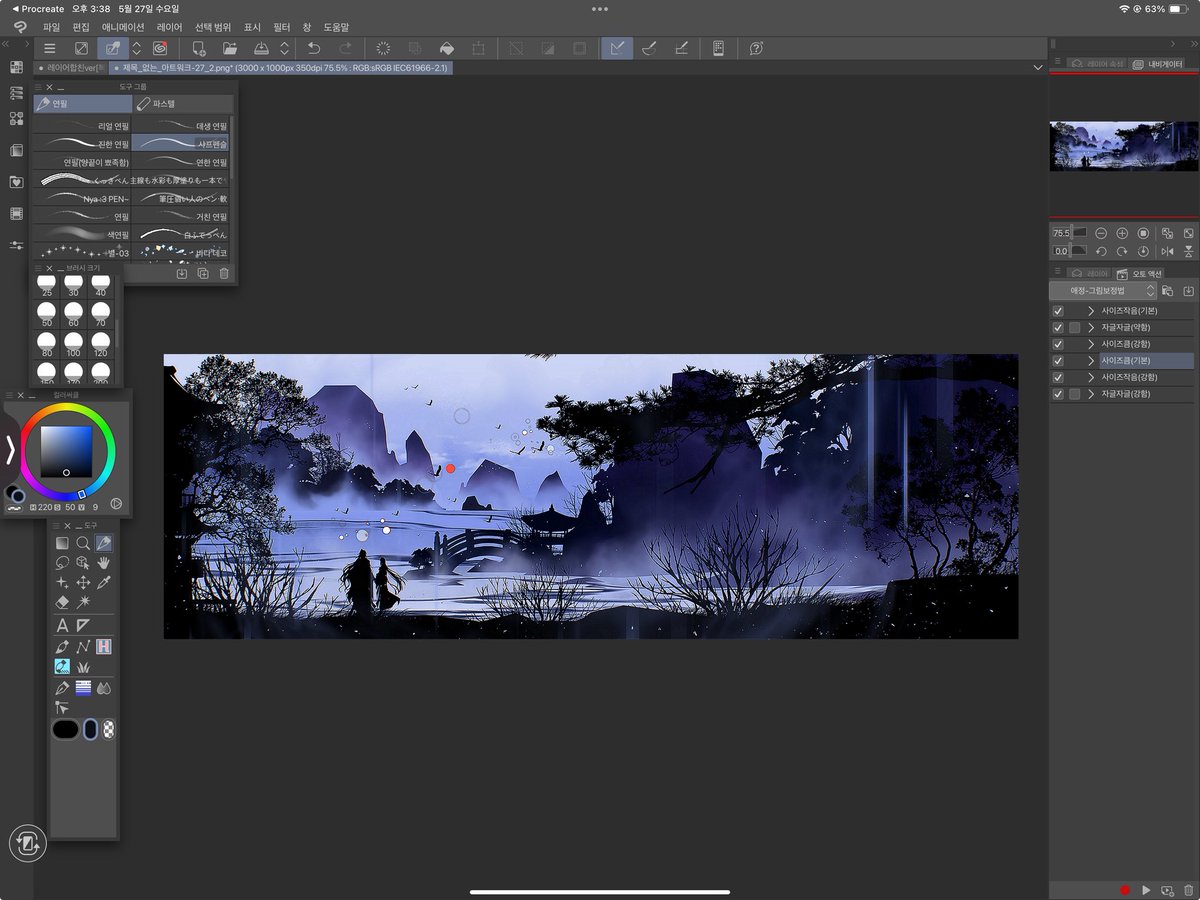The width and height of the screenshot is (1200, 900).
Task: Select the Eyedropper tool
Action: pos(104,582)
